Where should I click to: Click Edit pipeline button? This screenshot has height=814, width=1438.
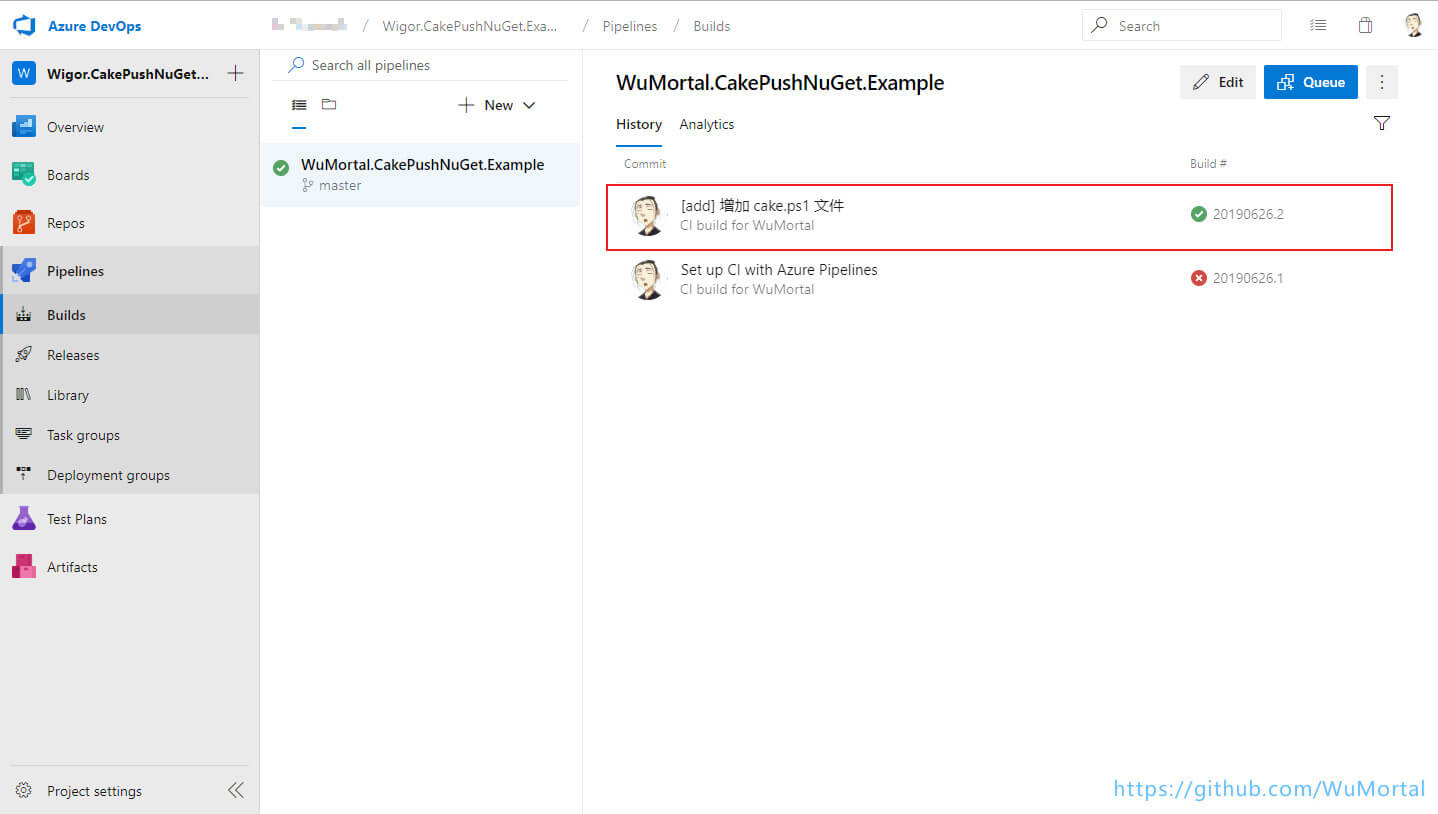1218,82
